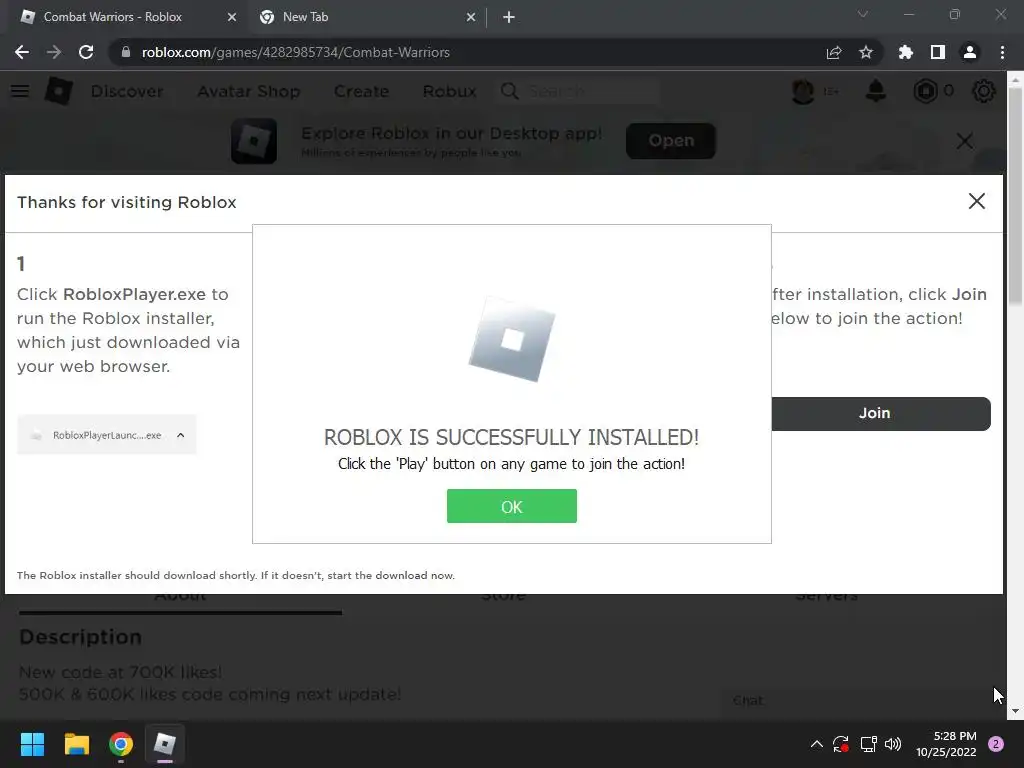Click the green OK button
Image resolution: width=1024 pixels, height=768 pixels.
pyautogui.click(x=511, y=506)
